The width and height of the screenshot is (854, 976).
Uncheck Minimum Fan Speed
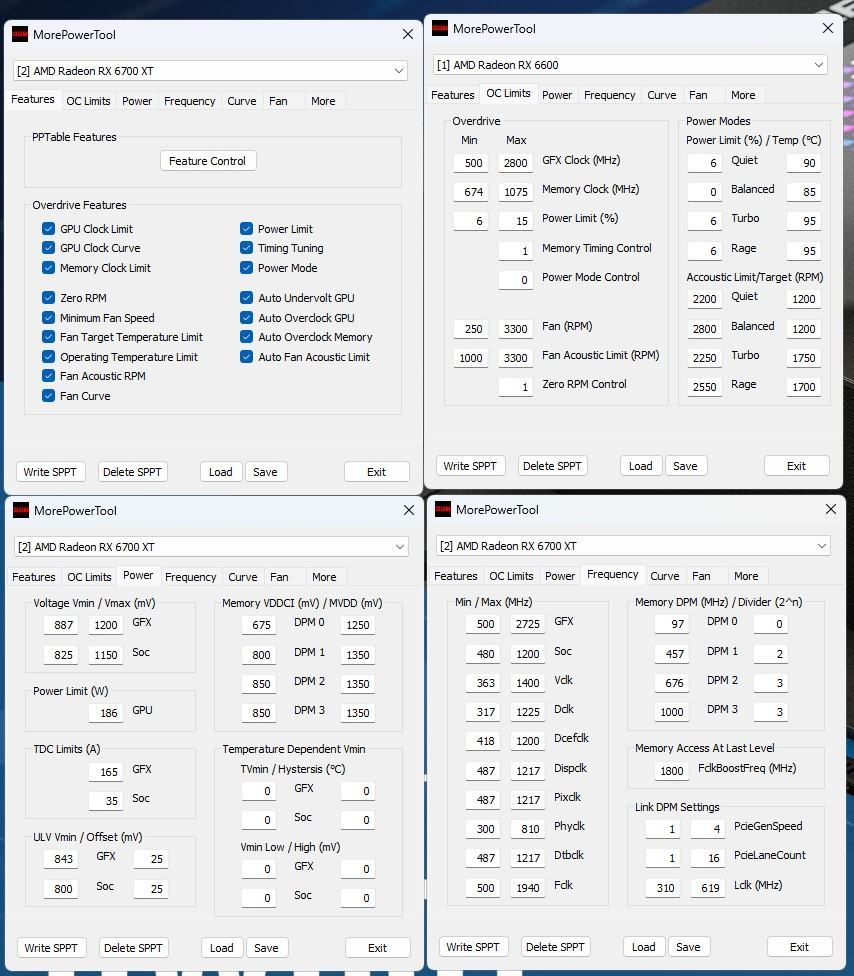(x=49, y=317)
